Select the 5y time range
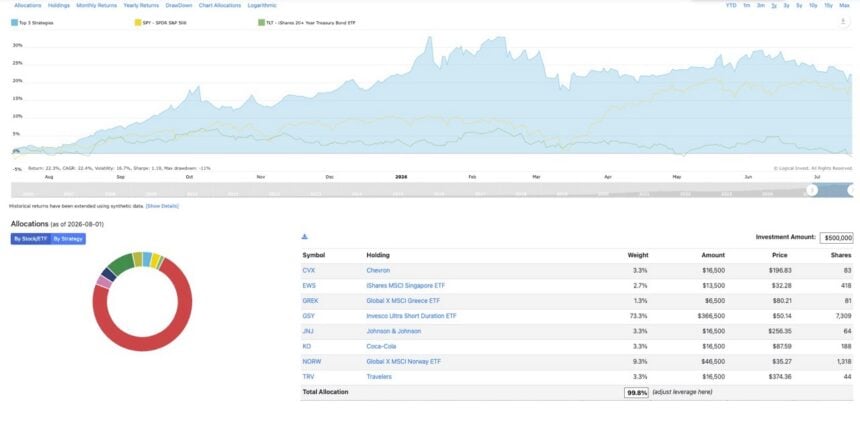The height and width of the screenshot is (423, 860). (799, 5)
